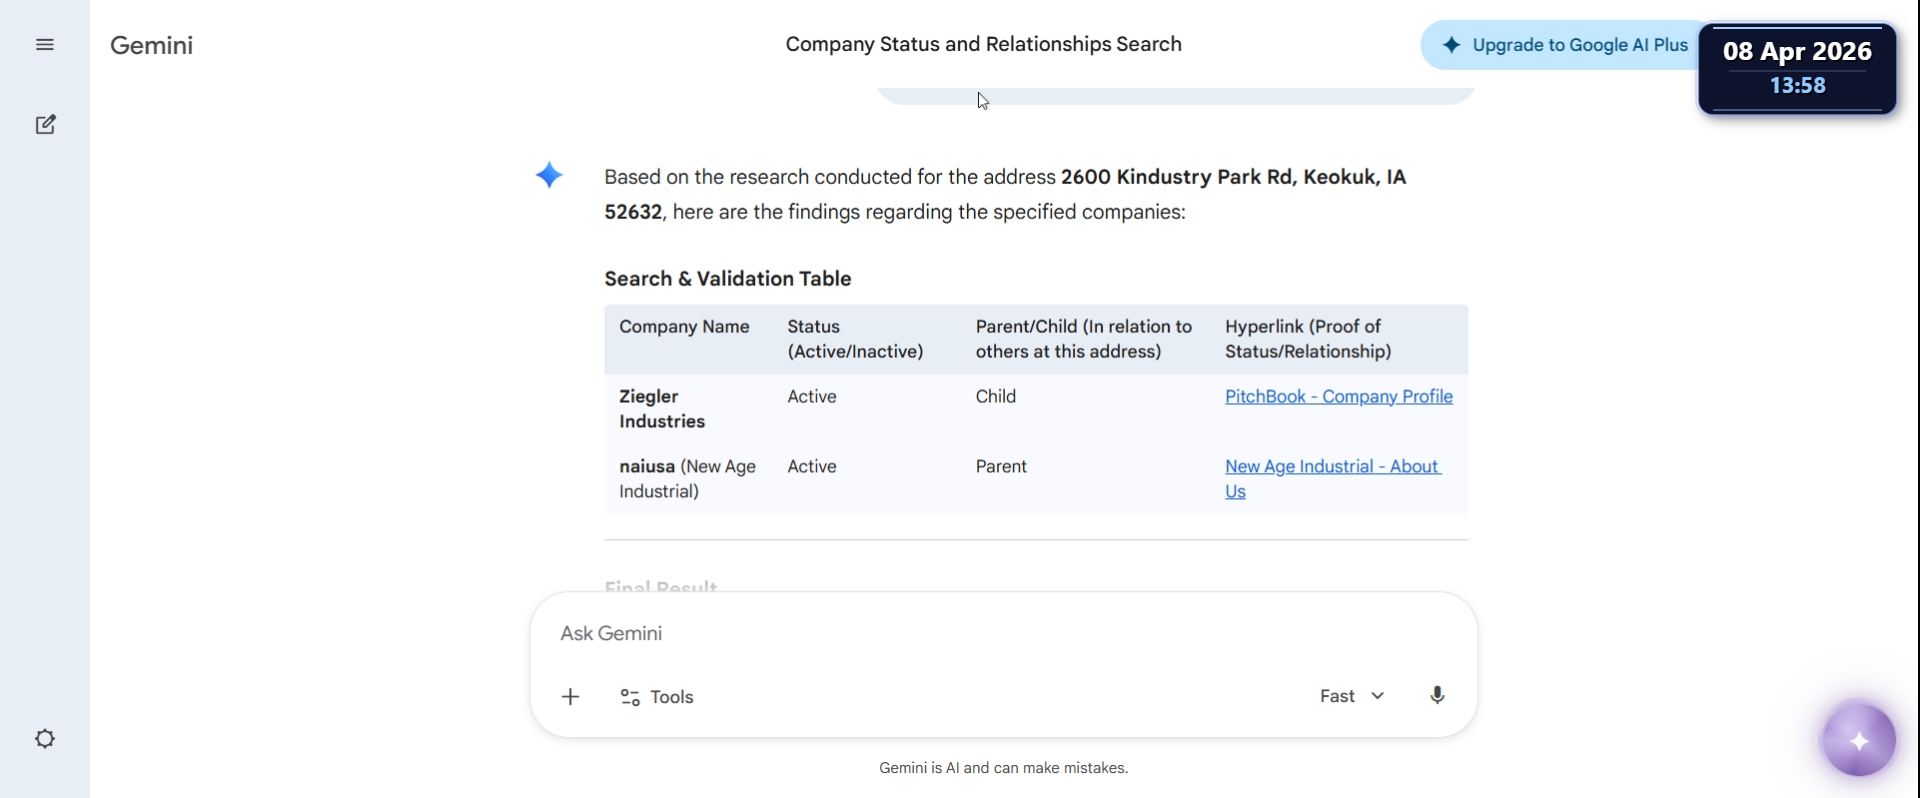Screen dimensions: 1920x798
Task: Click the purple sparkle floating button
Action: tap(1858, 741)
